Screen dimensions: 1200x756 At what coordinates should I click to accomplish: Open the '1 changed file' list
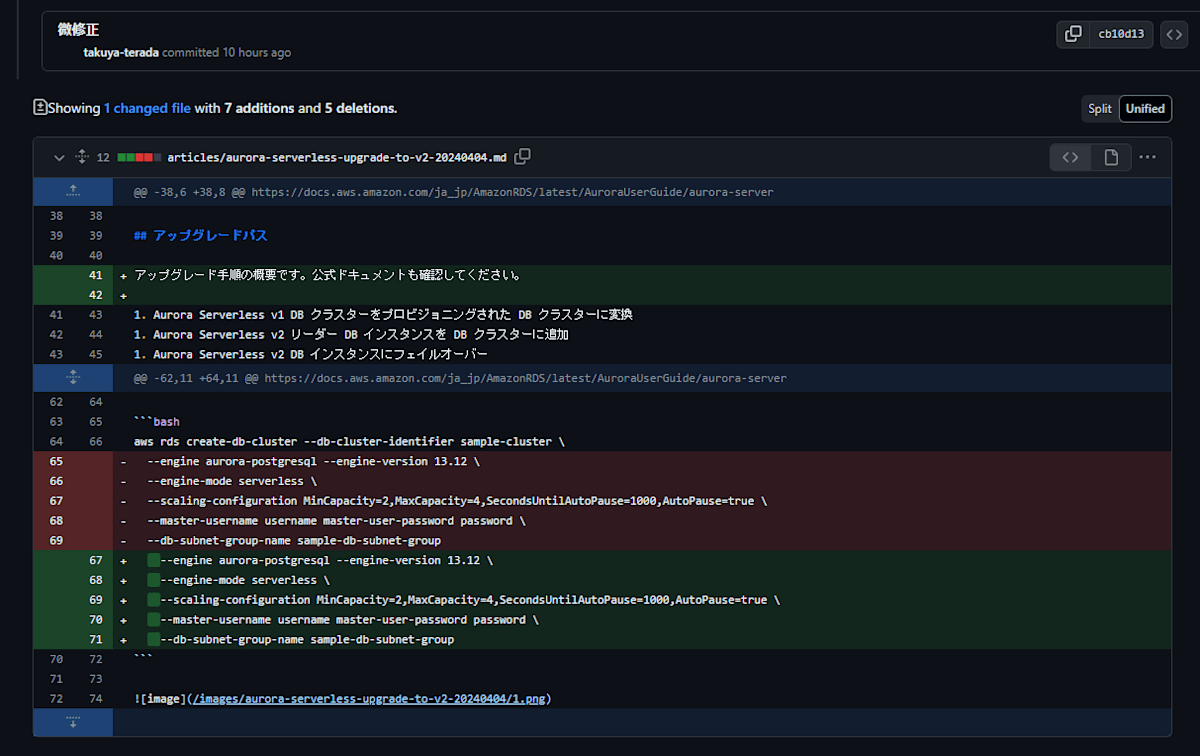pos(147,108)
